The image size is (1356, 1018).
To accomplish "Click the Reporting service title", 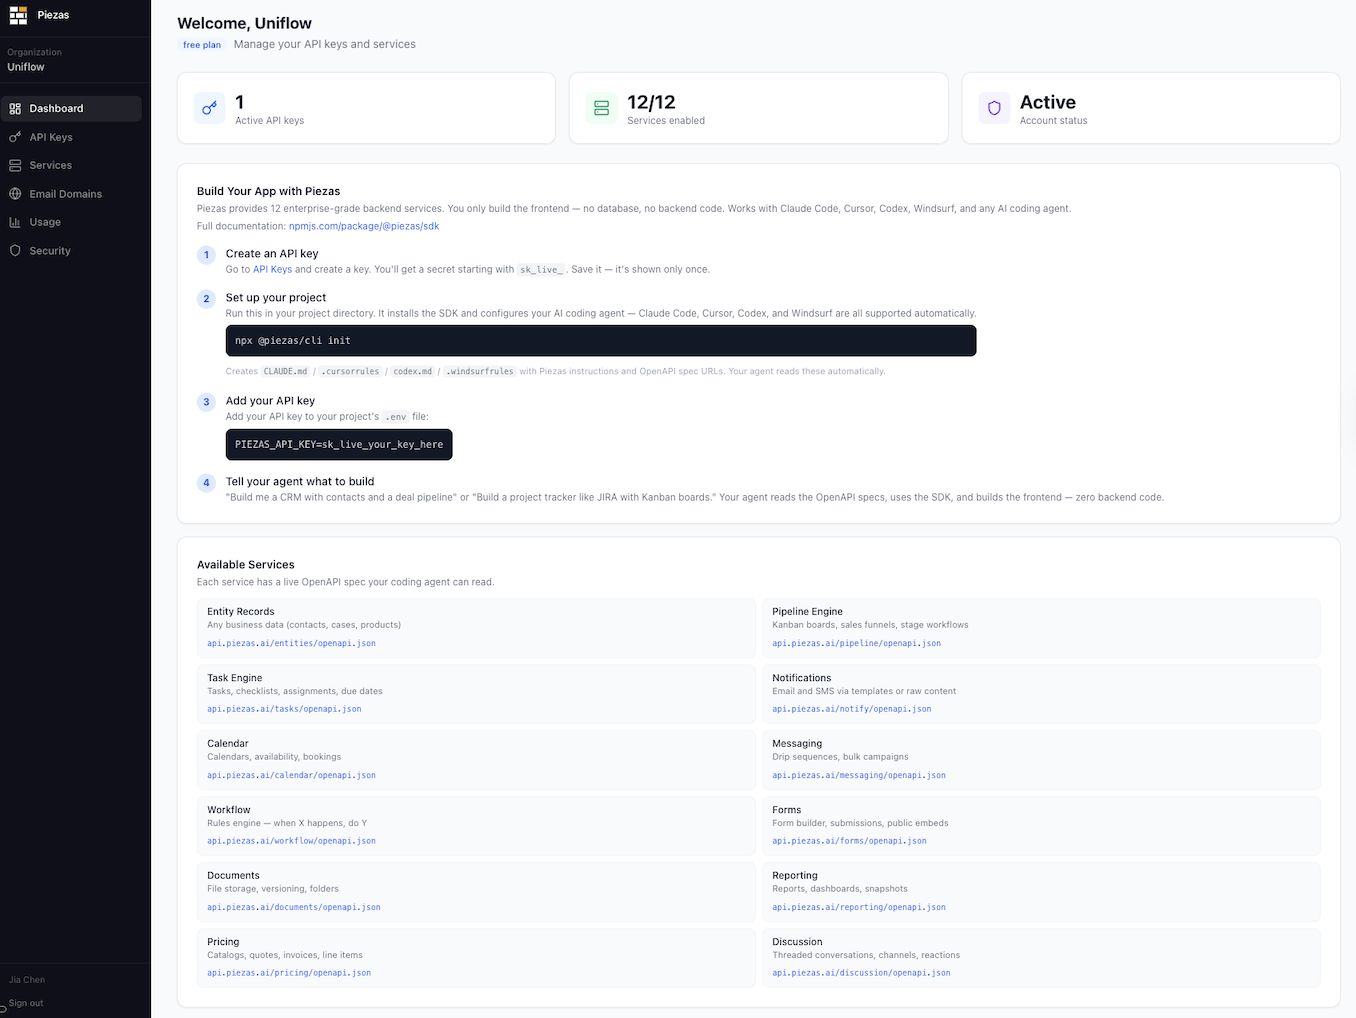I will point(795,876).
